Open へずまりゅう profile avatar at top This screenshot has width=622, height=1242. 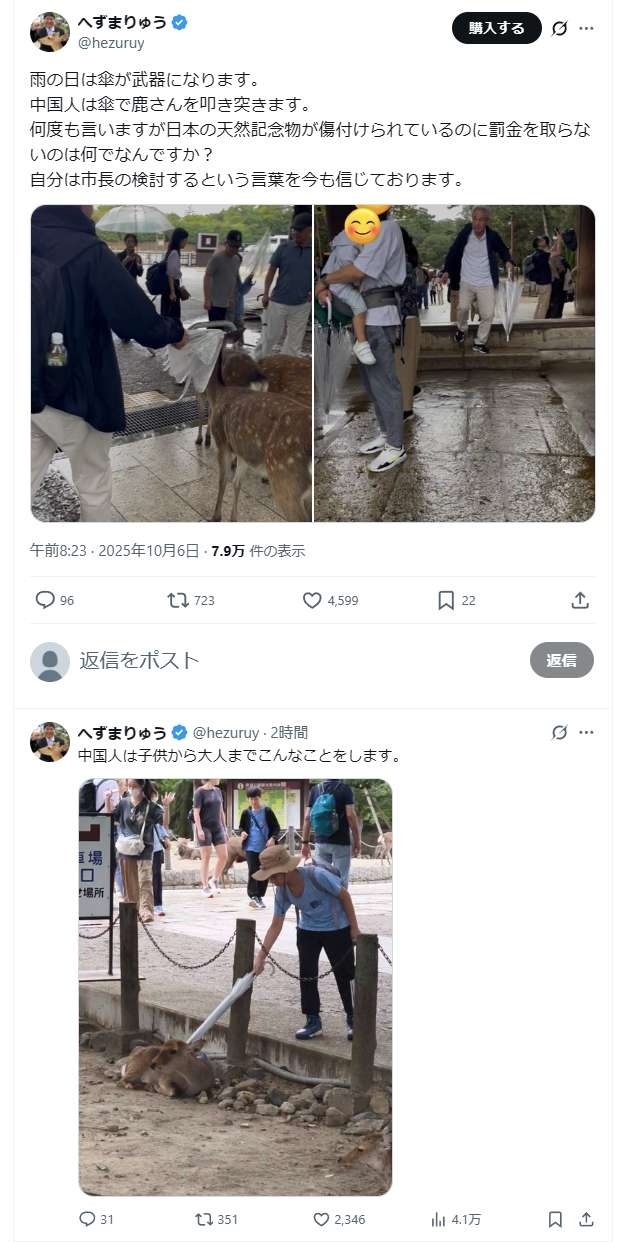click(x=50, y=32)
